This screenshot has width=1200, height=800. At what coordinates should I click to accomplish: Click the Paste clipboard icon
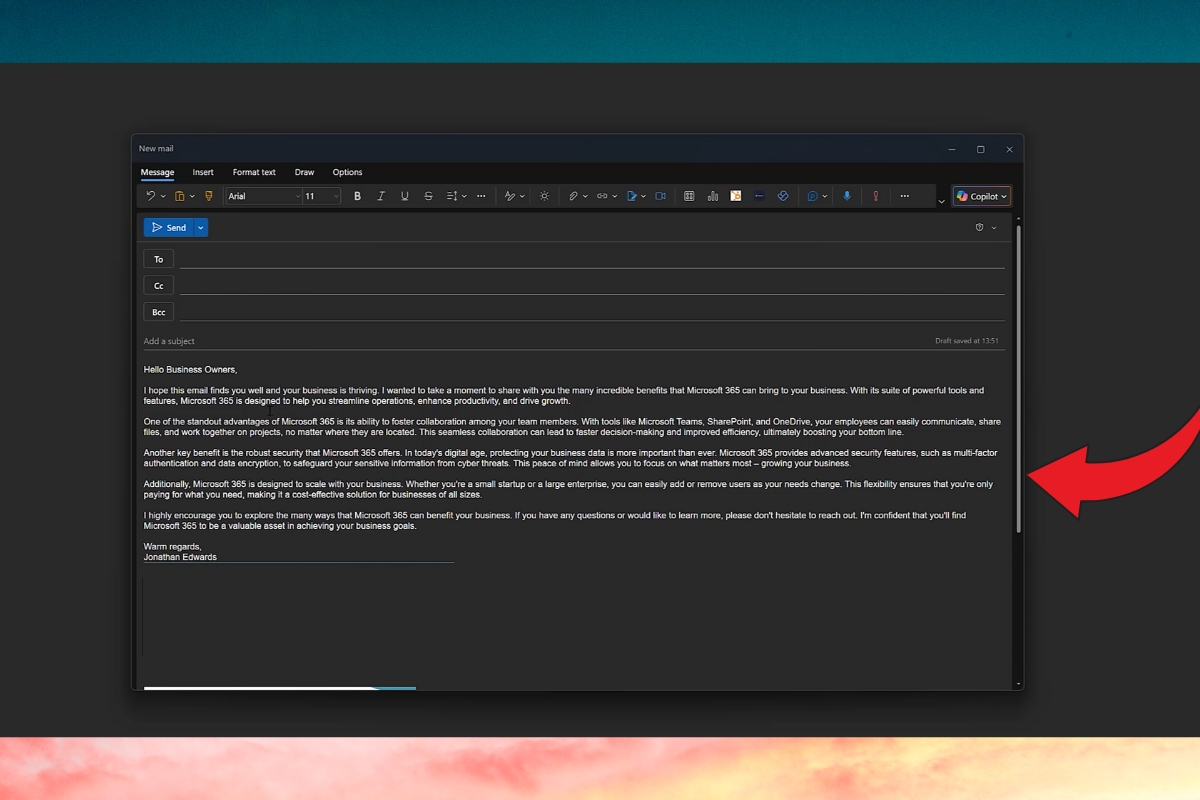coord(180,196)
